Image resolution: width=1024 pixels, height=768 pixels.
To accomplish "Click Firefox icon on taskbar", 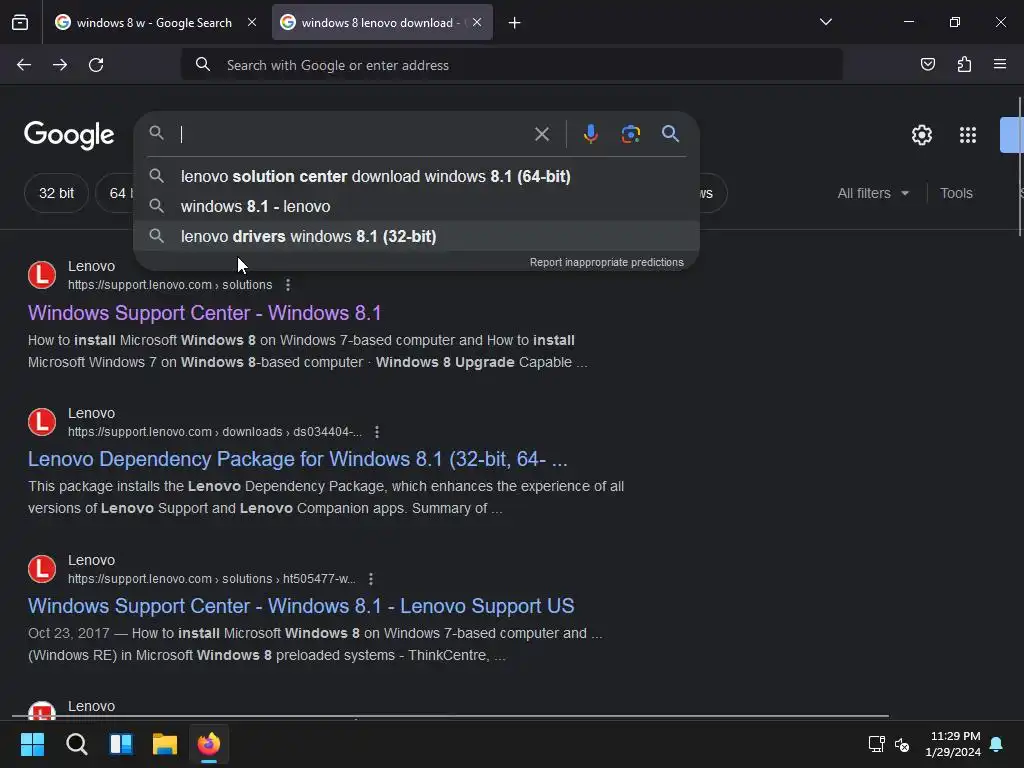I will pyautogui.click(x=209, y=744).
